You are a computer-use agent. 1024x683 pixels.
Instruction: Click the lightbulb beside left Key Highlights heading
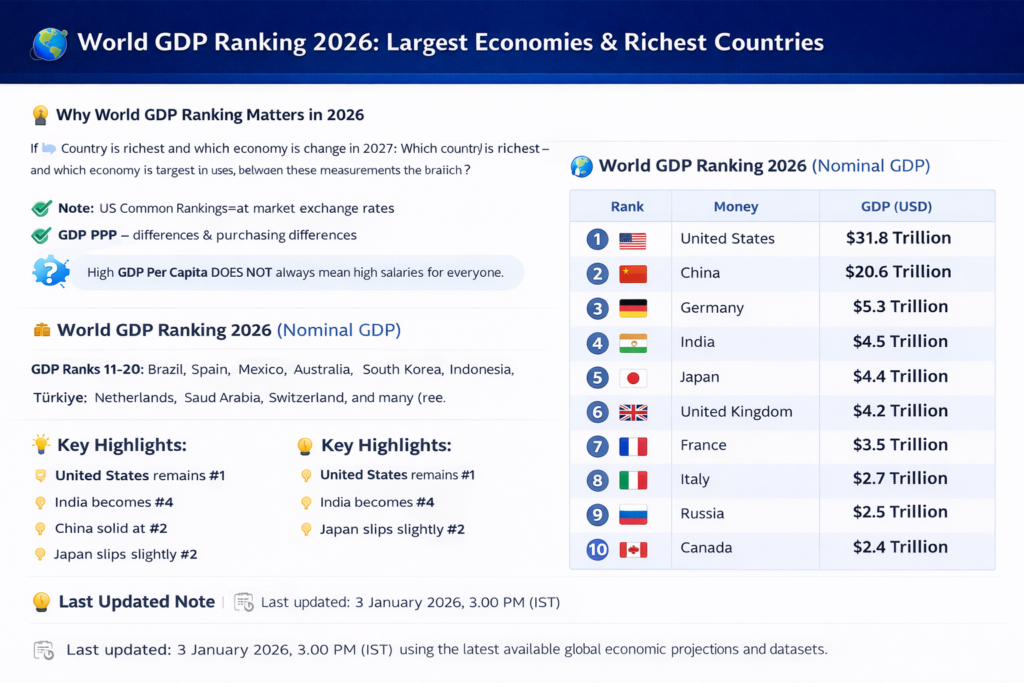tap(41, 445)
